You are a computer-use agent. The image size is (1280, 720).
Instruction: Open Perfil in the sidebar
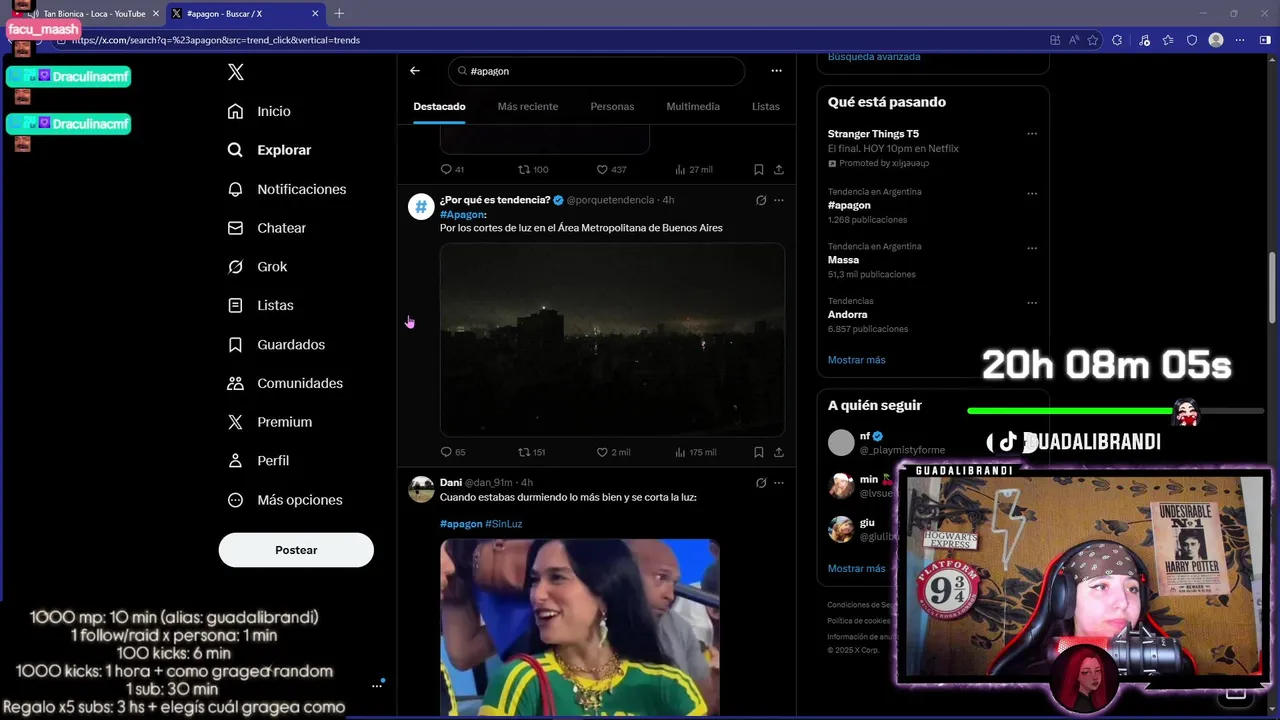(258, 461)
